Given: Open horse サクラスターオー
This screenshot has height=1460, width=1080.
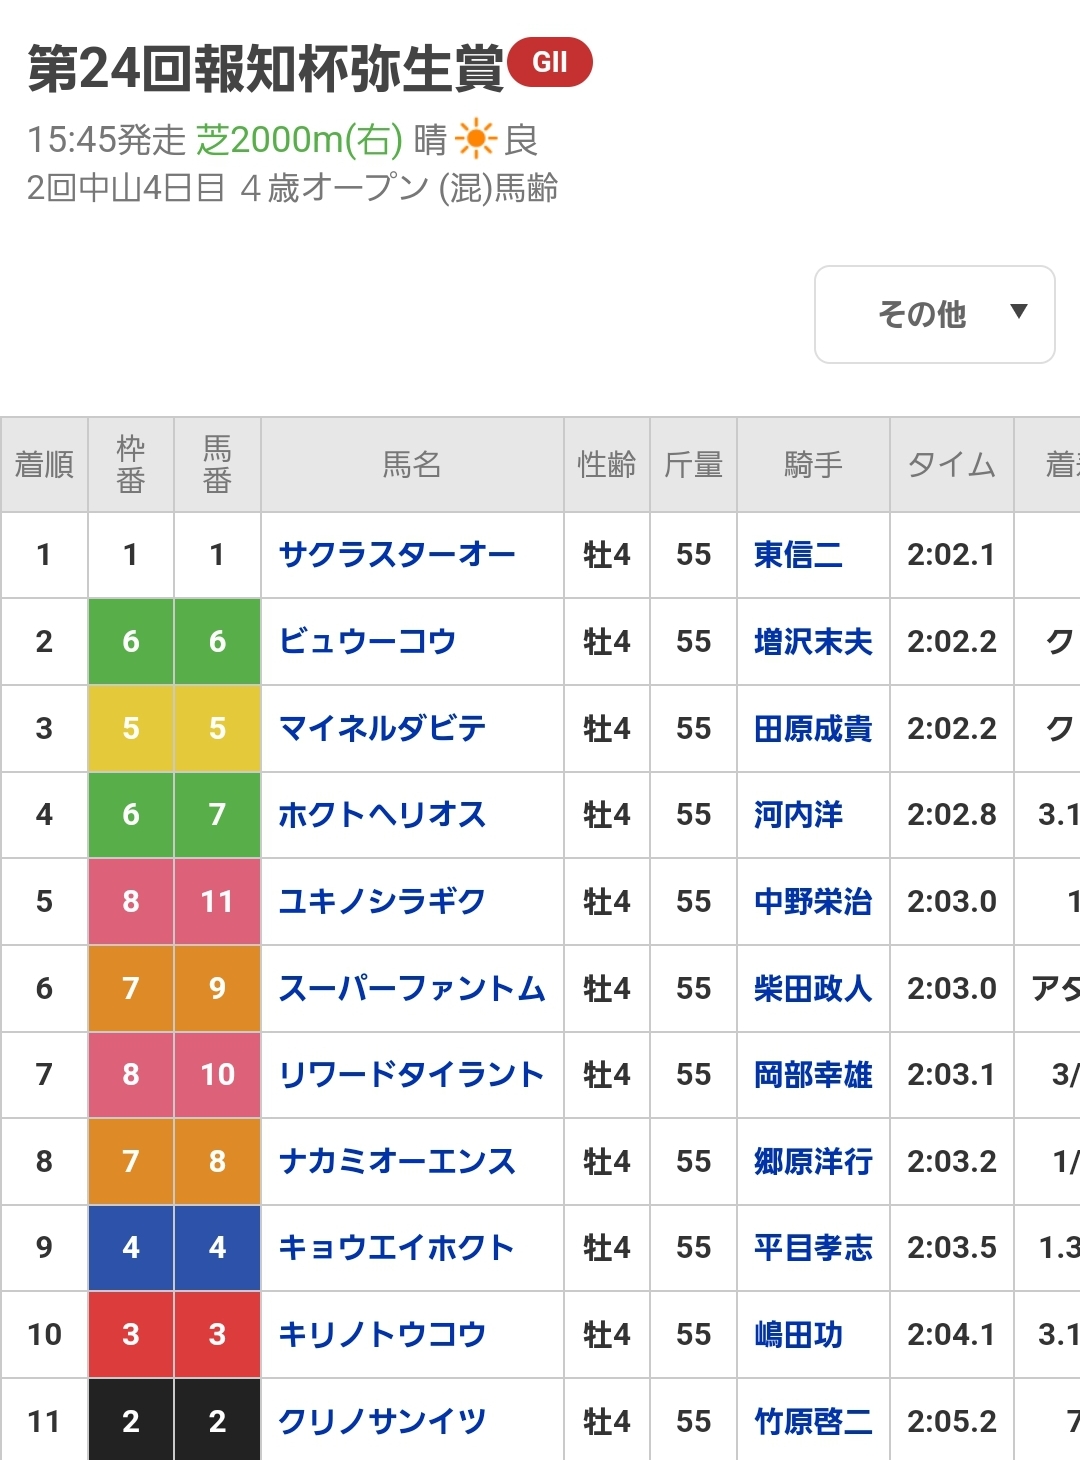Looking at the screenshot, I should pos(397,554).
